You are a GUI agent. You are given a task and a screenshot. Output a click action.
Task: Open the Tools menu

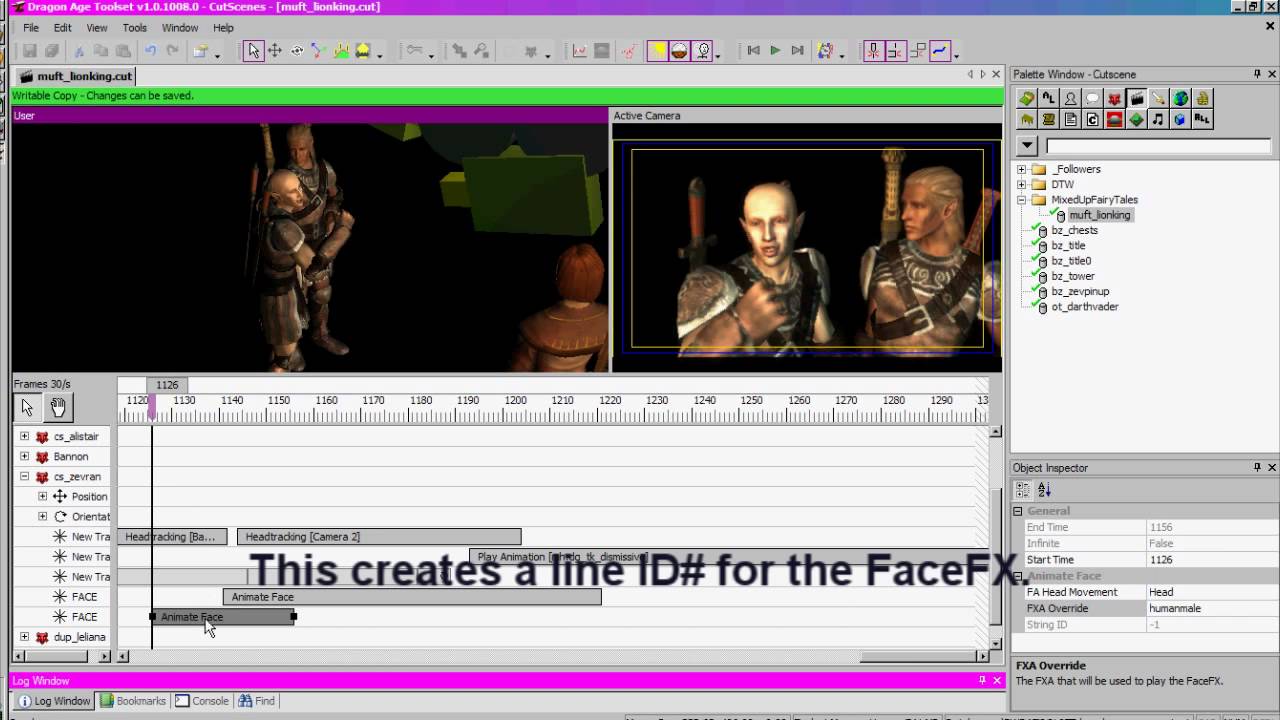tap(134, 28)
